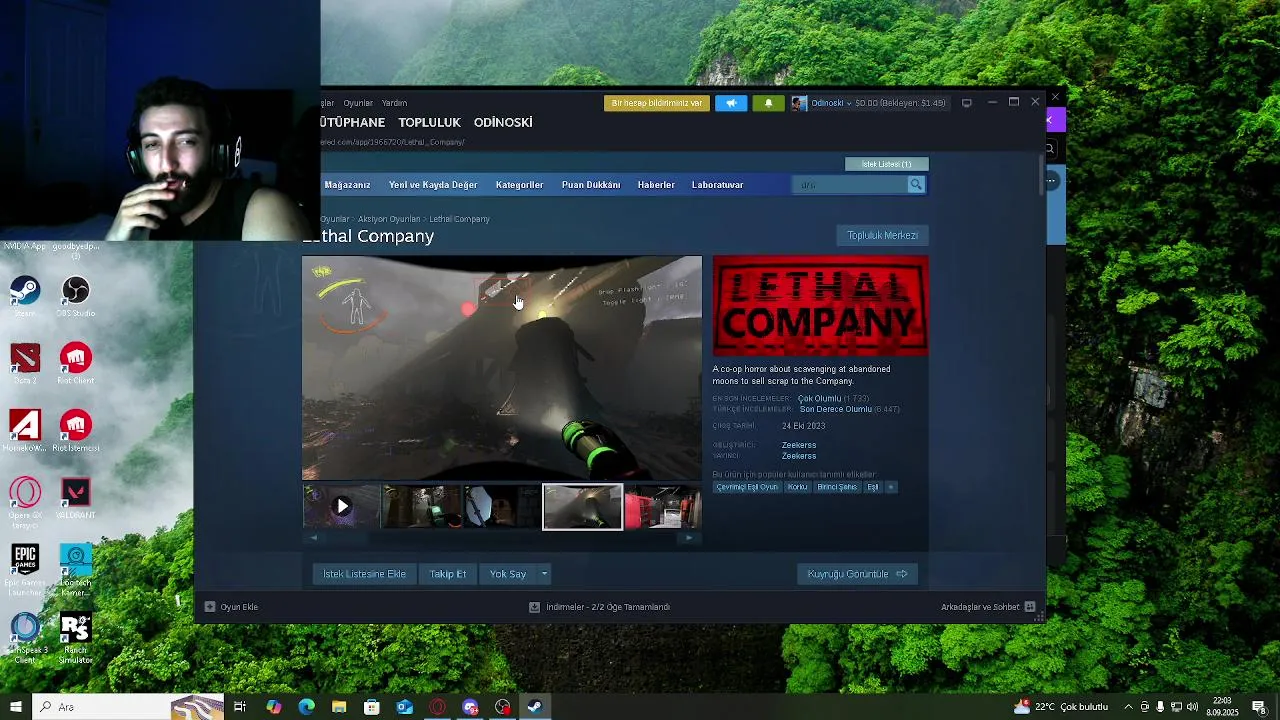Open Ranch Simulator desktop shortcut
This screenshot has width=1280, height=720.
[x=75, y=638]
